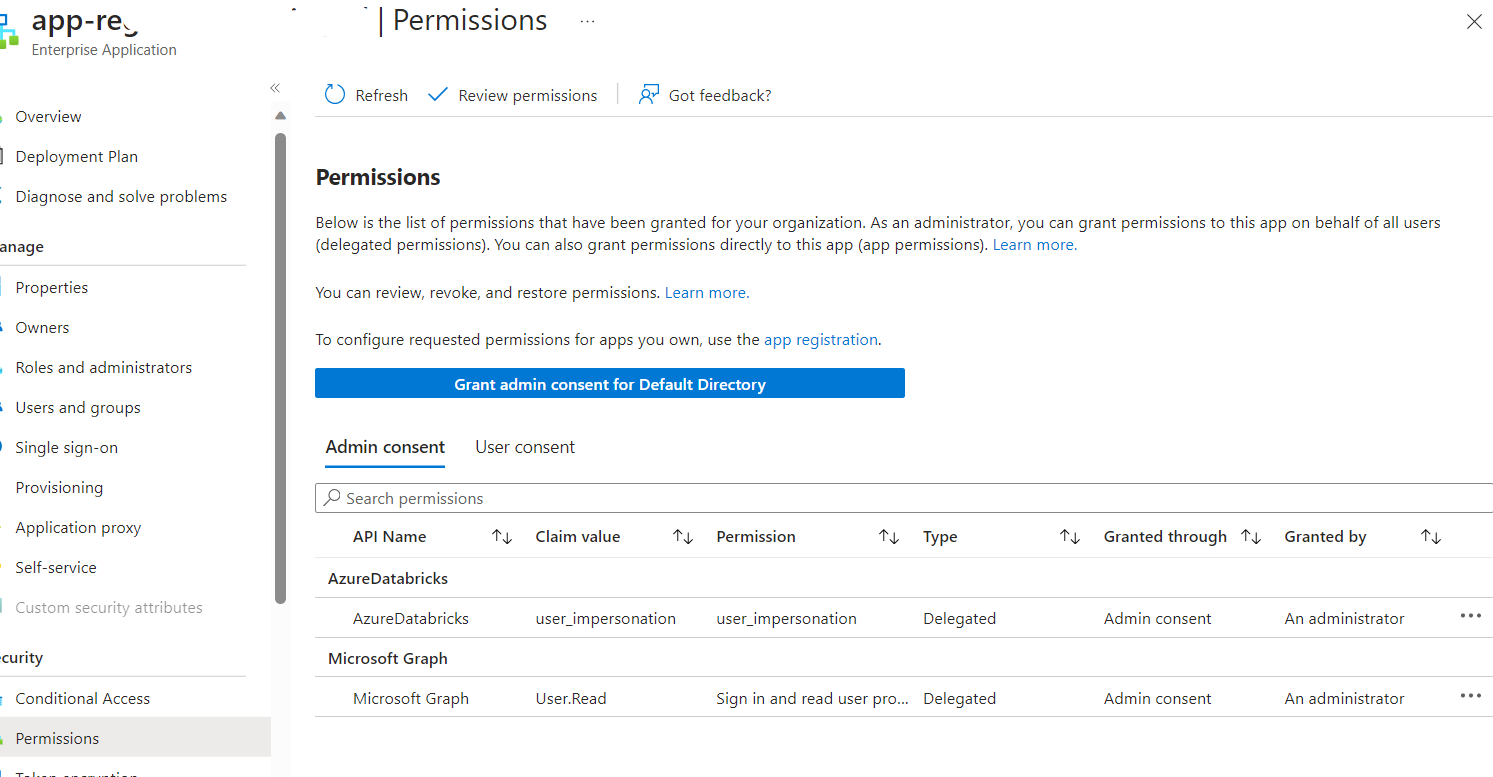Click Grant admin consent for Default Directory
This screenshot has height=777, width=1493.
click(x=610, y=384)
